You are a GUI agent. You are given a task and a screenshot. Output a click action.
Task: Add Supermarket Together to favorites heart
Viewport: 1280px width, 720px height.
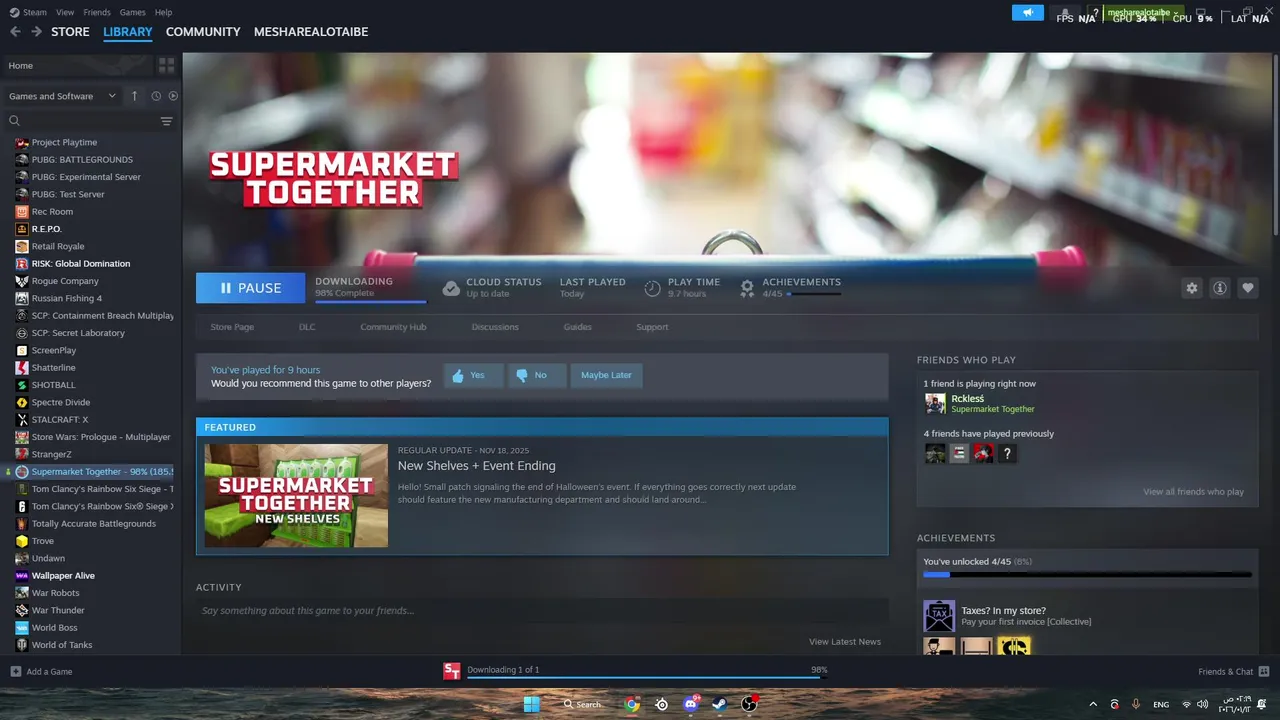click(1247, 288)
